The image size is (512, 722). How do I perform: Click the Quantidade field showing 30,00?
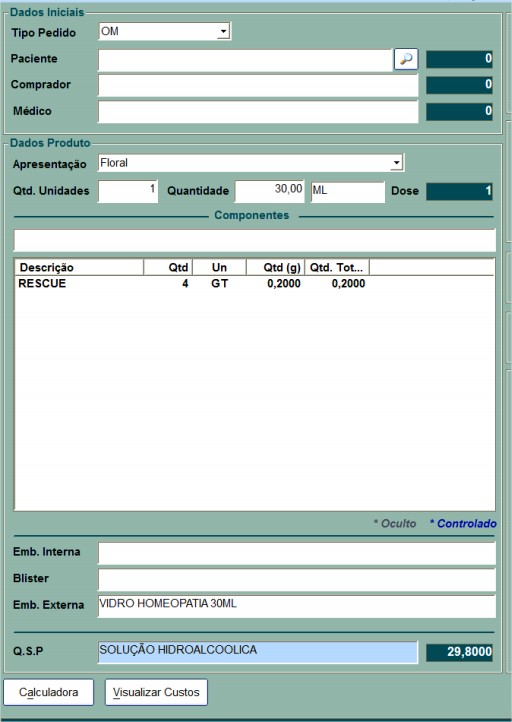pyautogui.click(x=269, y=192)
